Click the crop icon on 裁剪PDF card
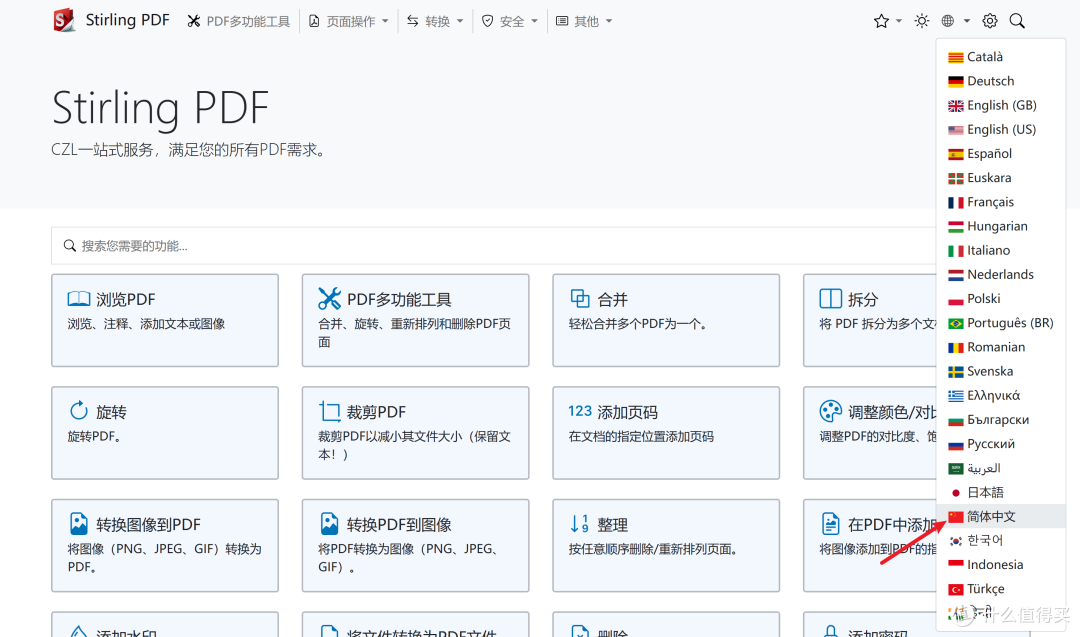The image size is (1080, 637). 329,411
